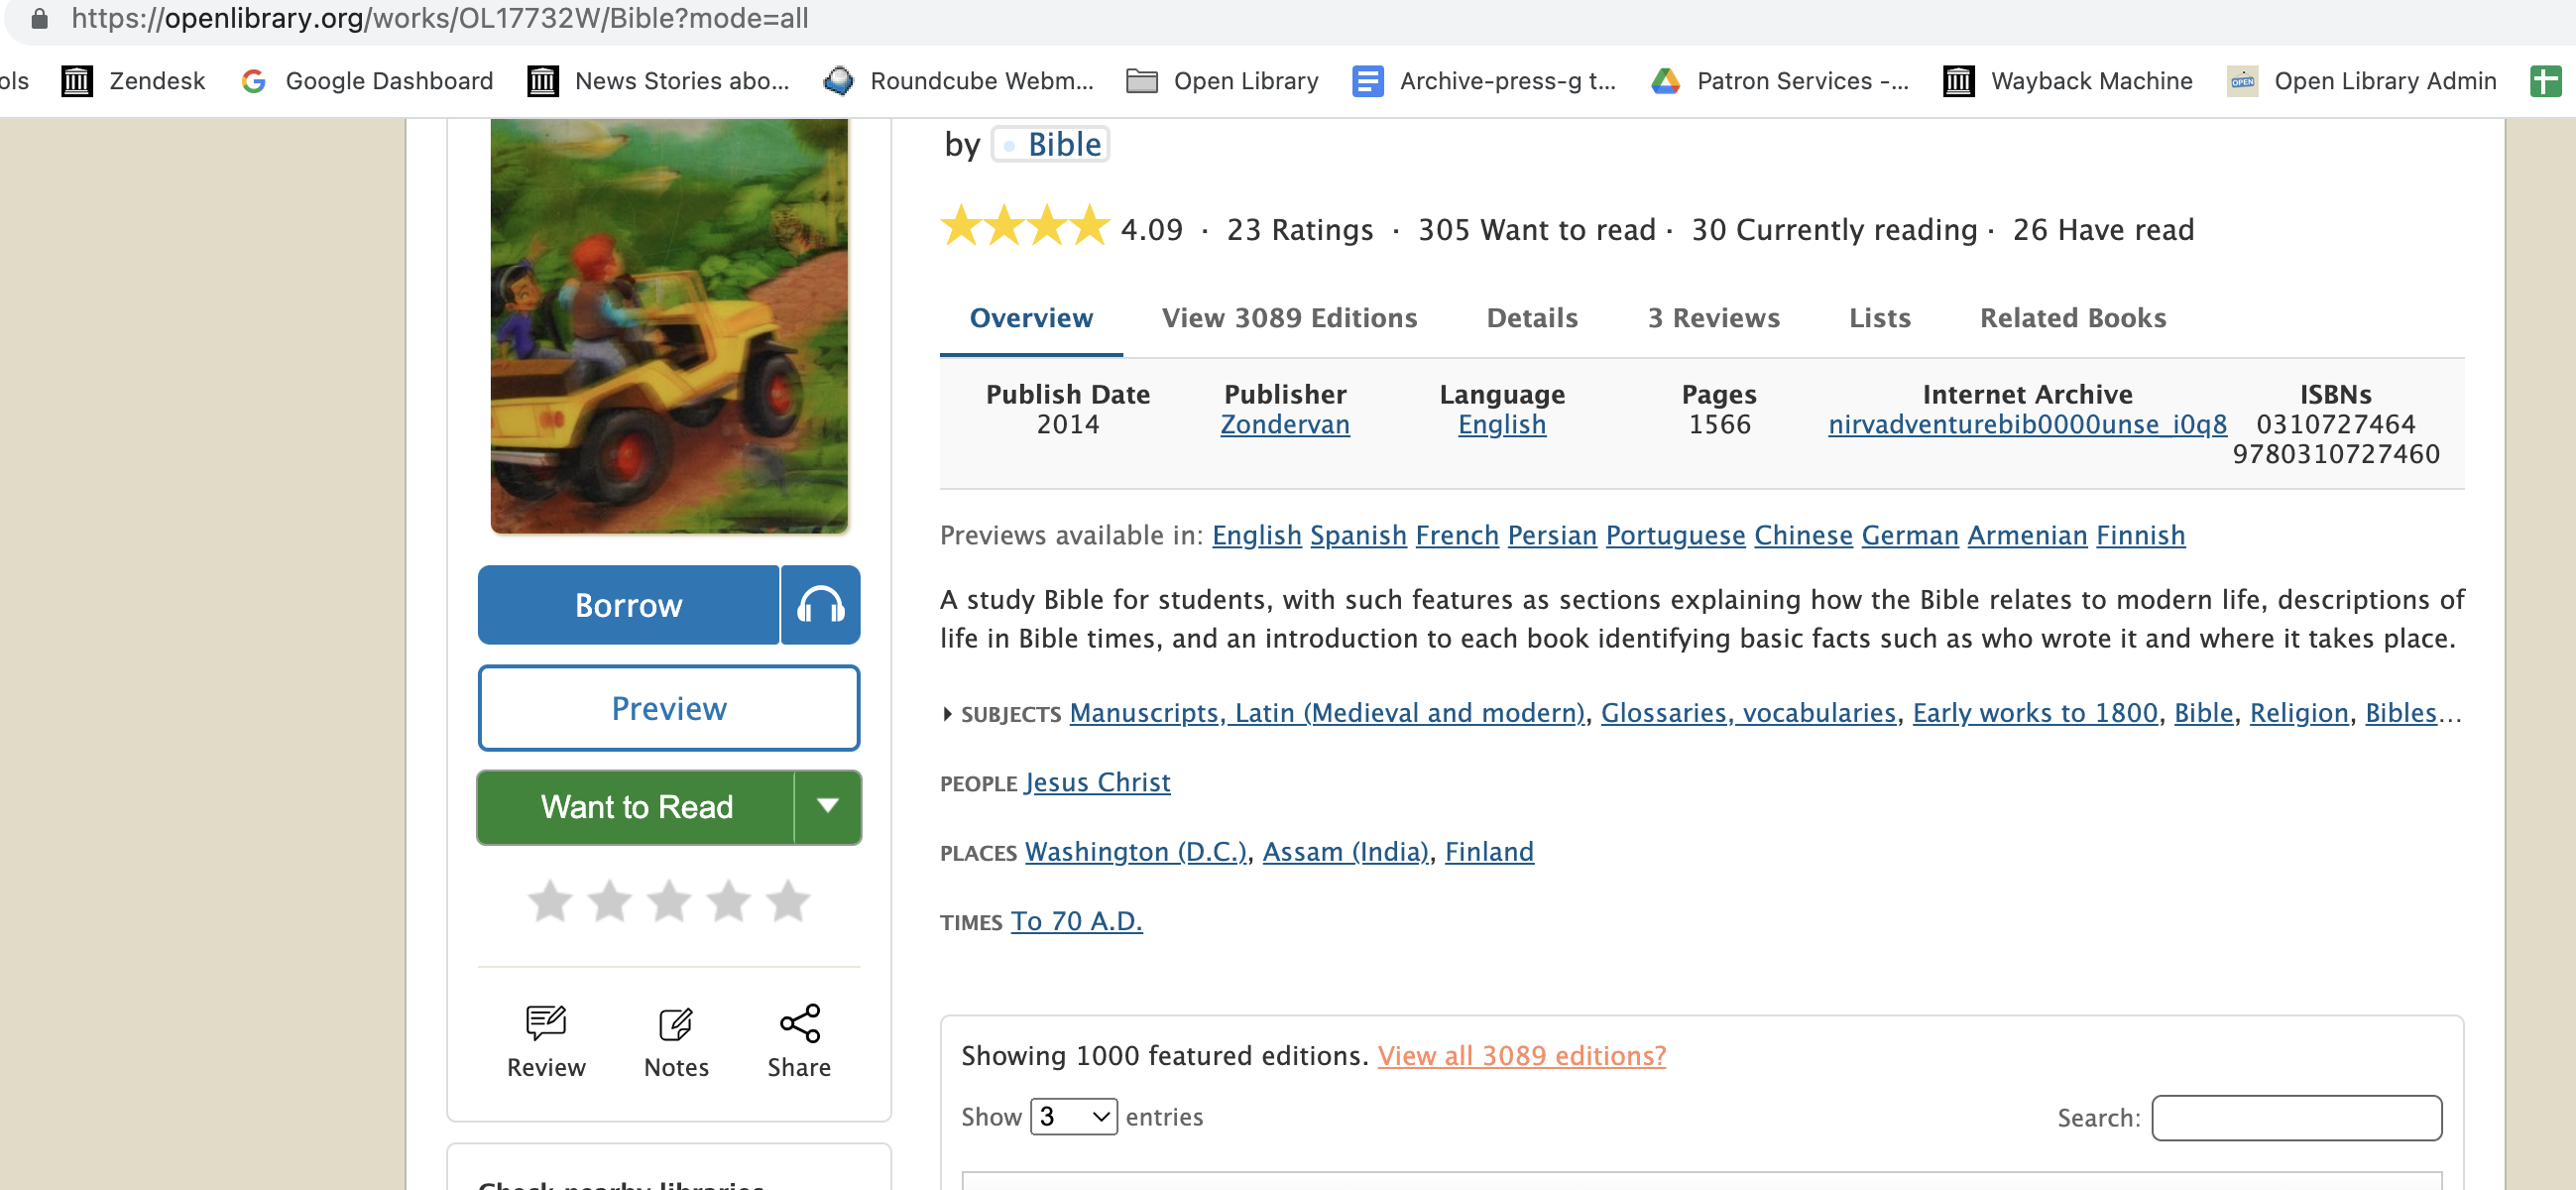Switch to the Overview tab

(x=1031, y=318)
